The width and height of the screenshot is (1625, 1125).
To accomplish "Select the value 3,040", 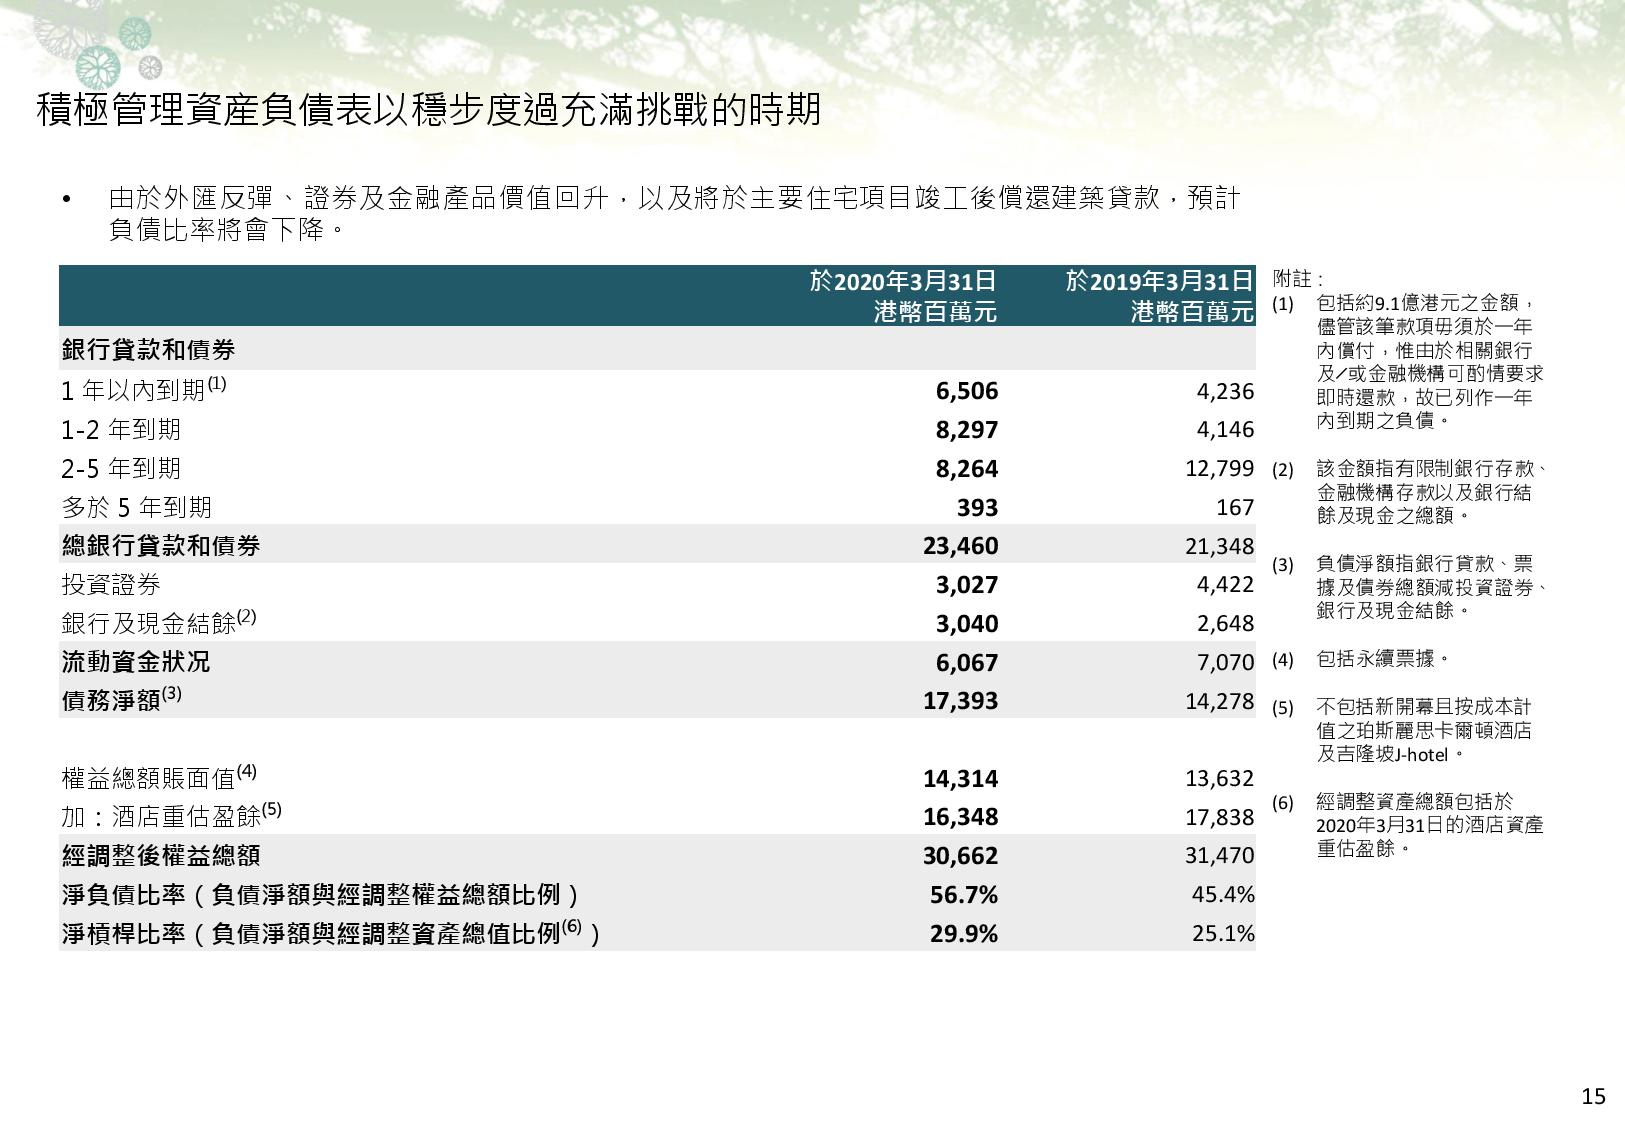I will click(x=967, y=624).
